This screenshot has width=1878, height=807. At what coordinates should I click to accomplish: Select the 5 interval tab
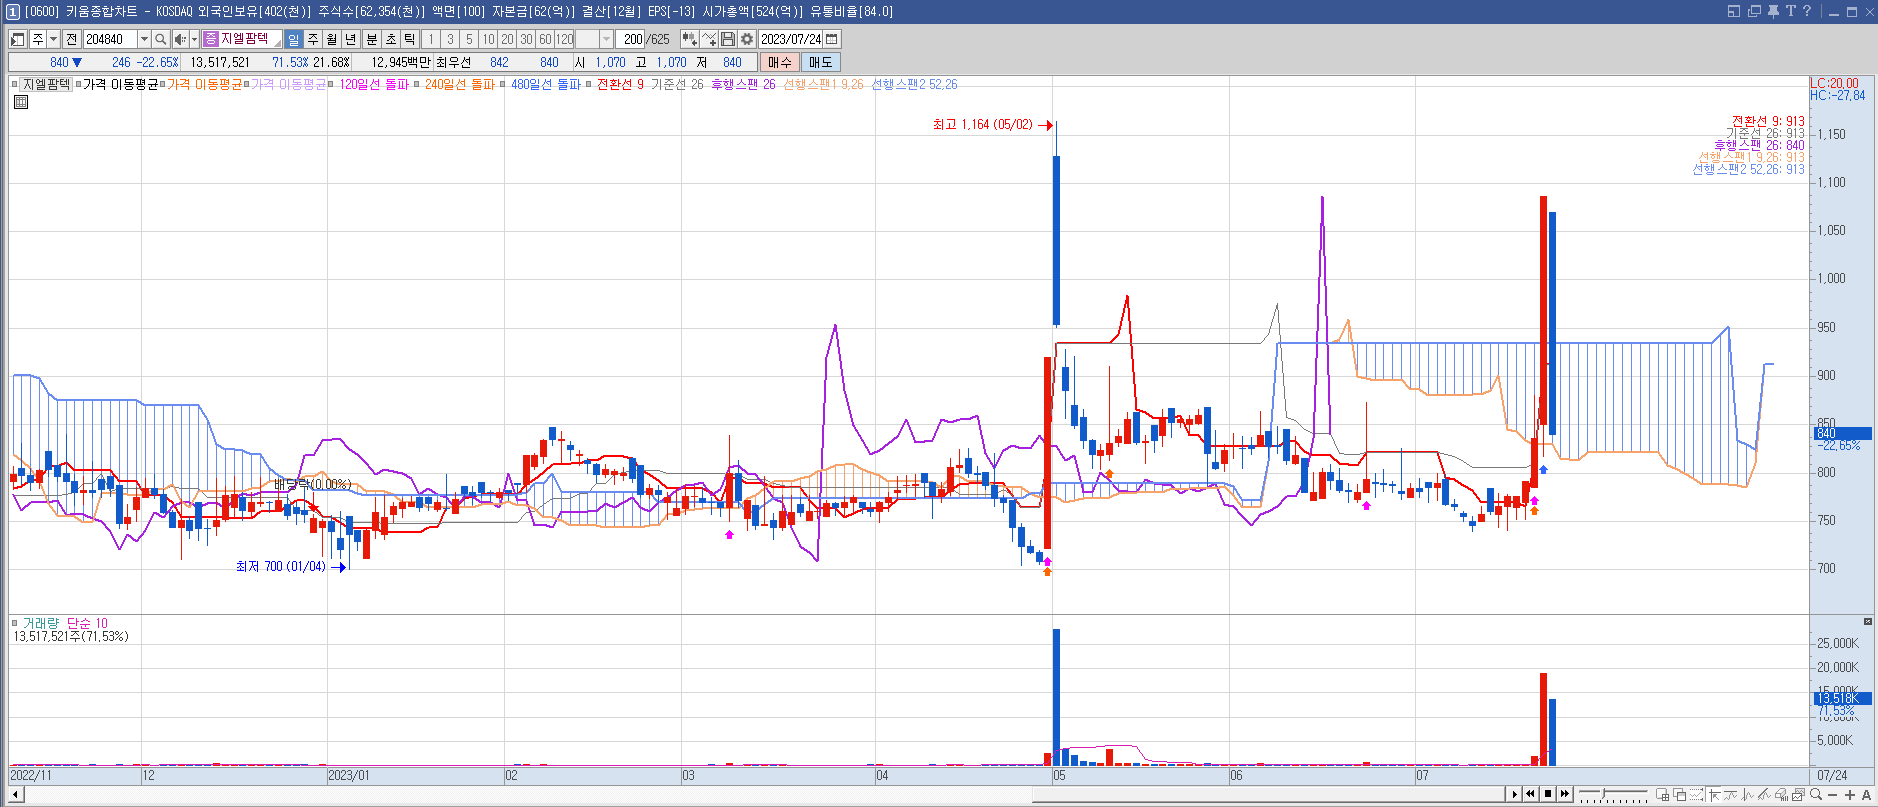tap(469, 39)
